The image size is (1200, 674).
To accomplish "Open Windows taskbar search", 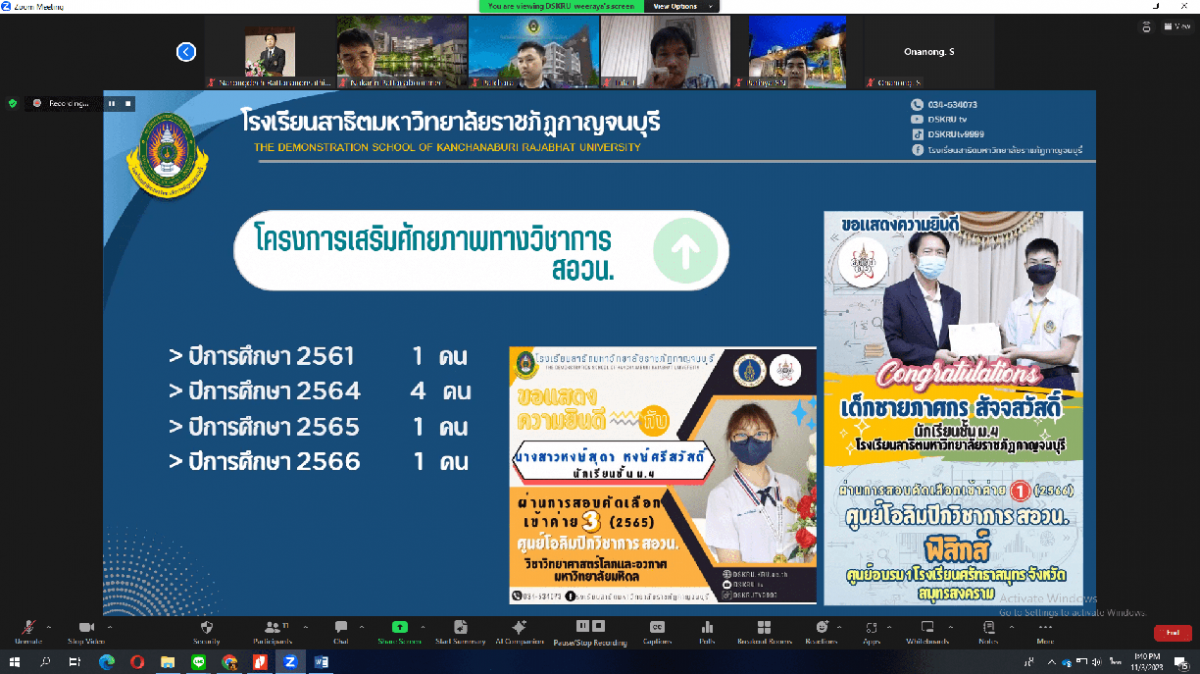I will point(46,662).
